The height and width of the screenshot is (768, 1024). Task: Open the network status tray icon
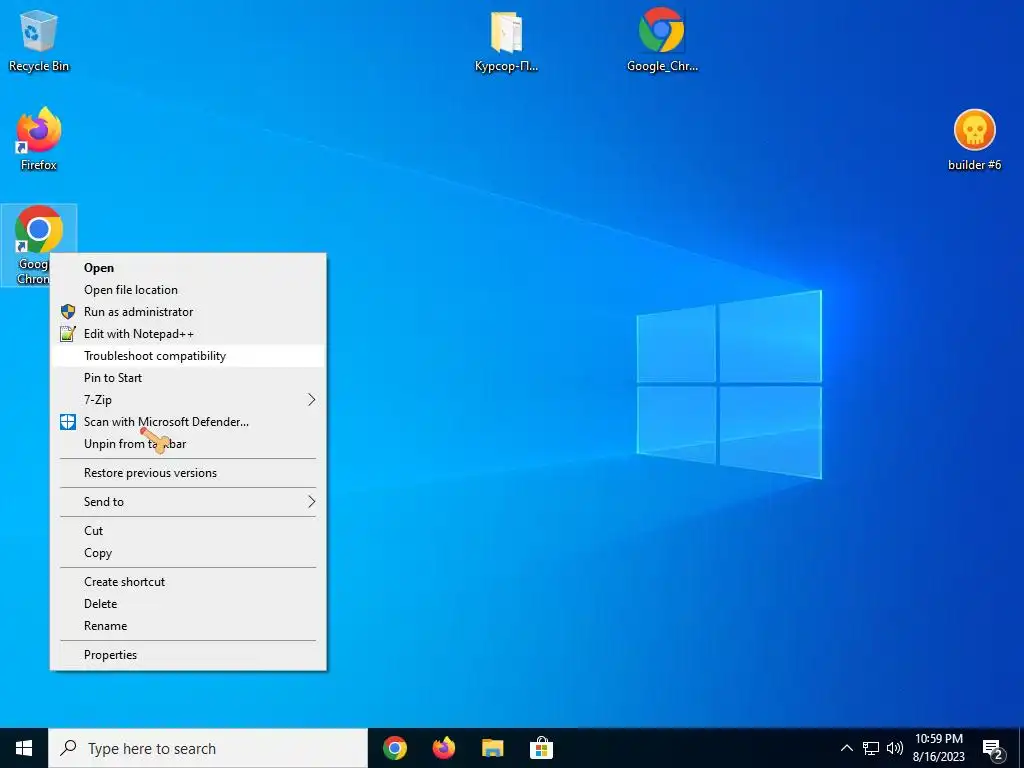coord(871,748)
